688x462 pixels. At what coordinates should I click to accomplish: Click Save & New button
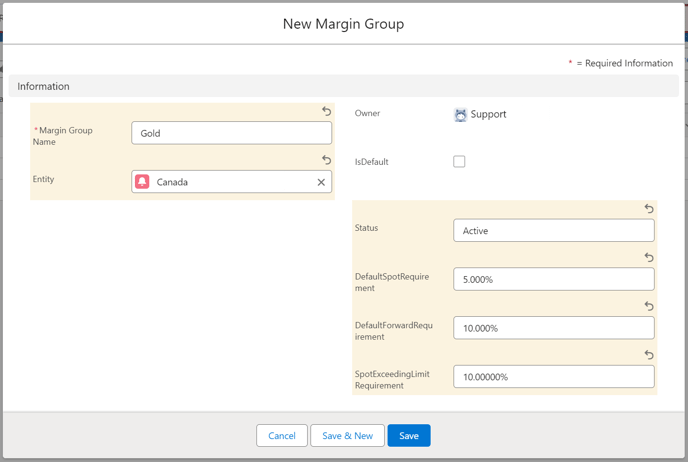(x=347, y=436)
